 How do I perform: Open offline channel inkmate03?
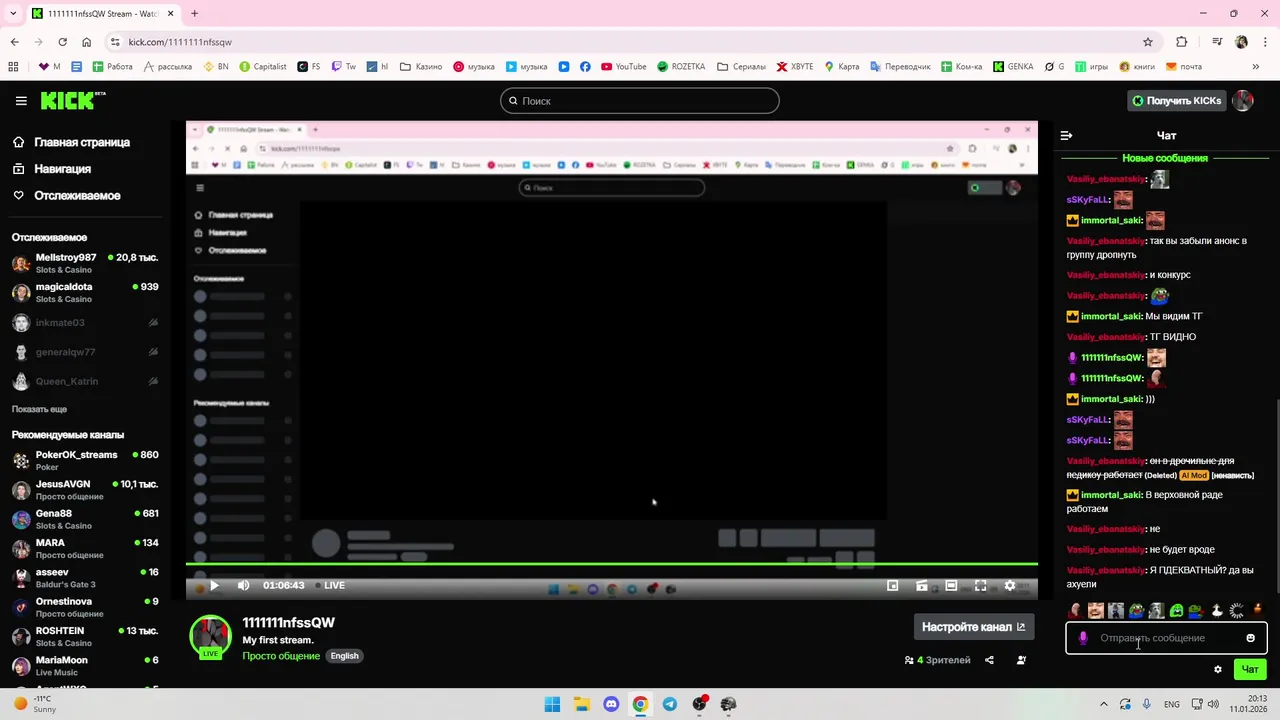pos(84,323)
